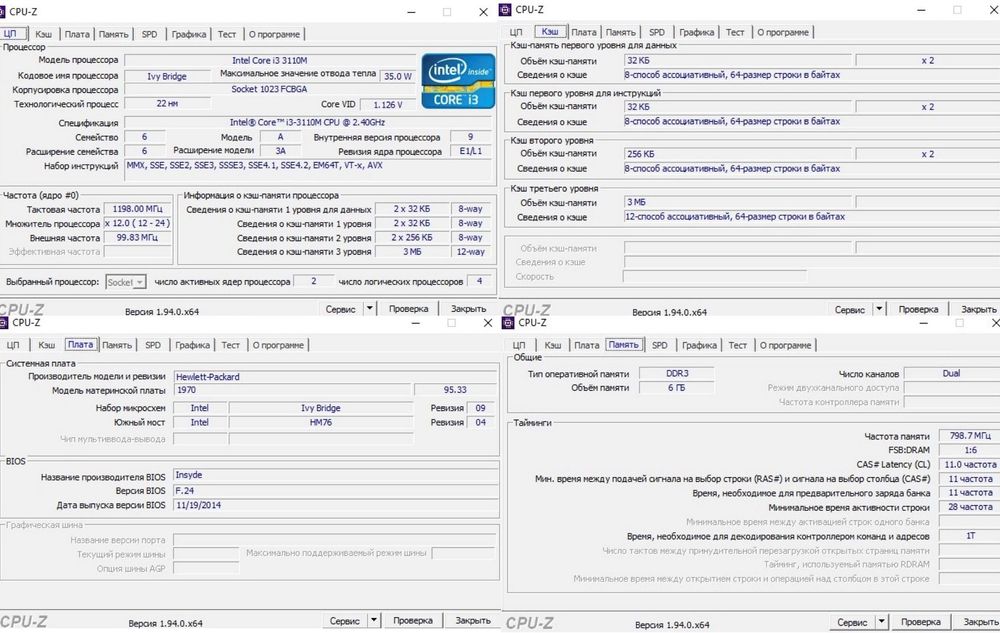Click the 28 частота row active time value
Viewport: 1000px width, 633px height.
click(x=969, y=507)
